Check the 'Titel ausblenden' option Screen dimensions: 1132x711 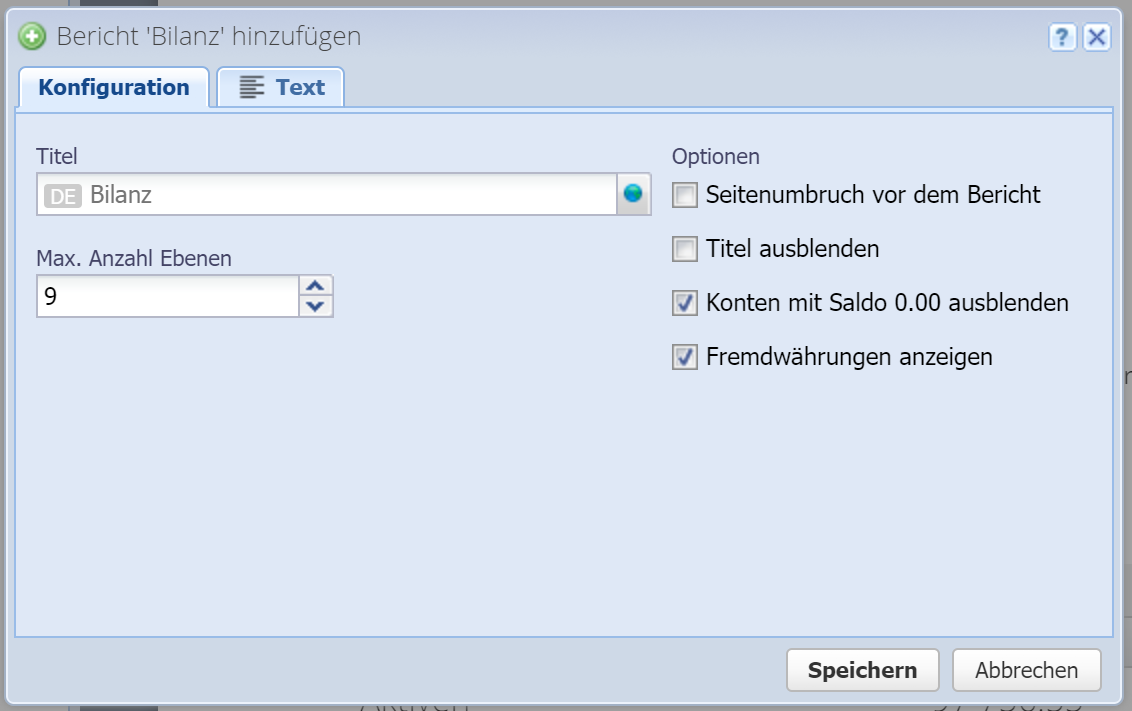(685, 249)
